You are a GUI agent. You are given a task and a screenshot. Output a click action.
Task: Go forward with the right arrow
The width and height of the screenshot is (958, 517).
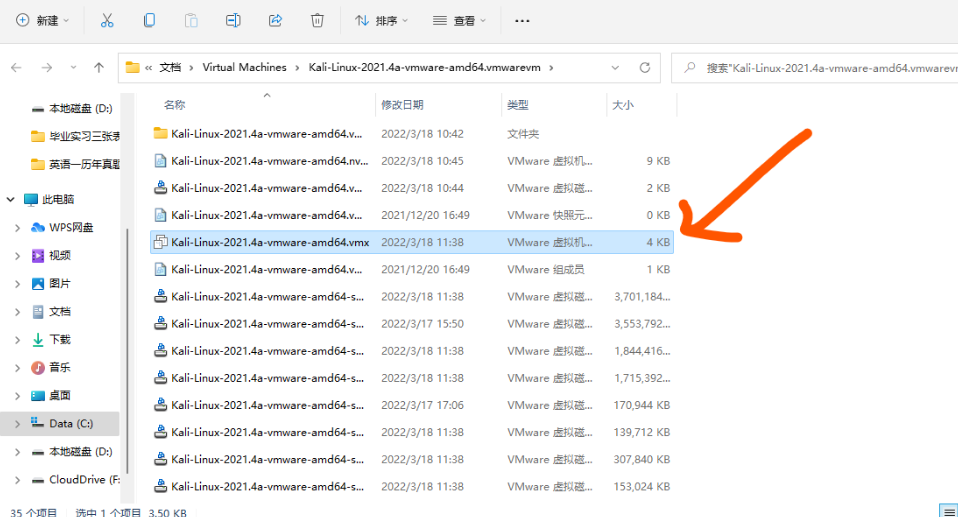tap(46, 68)
